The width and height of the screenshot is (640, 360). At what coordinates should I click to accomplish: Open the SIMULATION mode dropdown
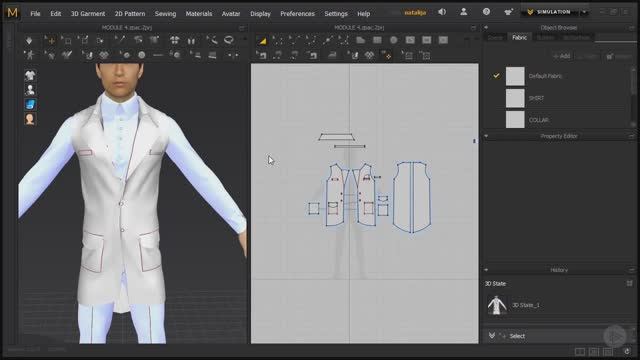tap(553, 12)
